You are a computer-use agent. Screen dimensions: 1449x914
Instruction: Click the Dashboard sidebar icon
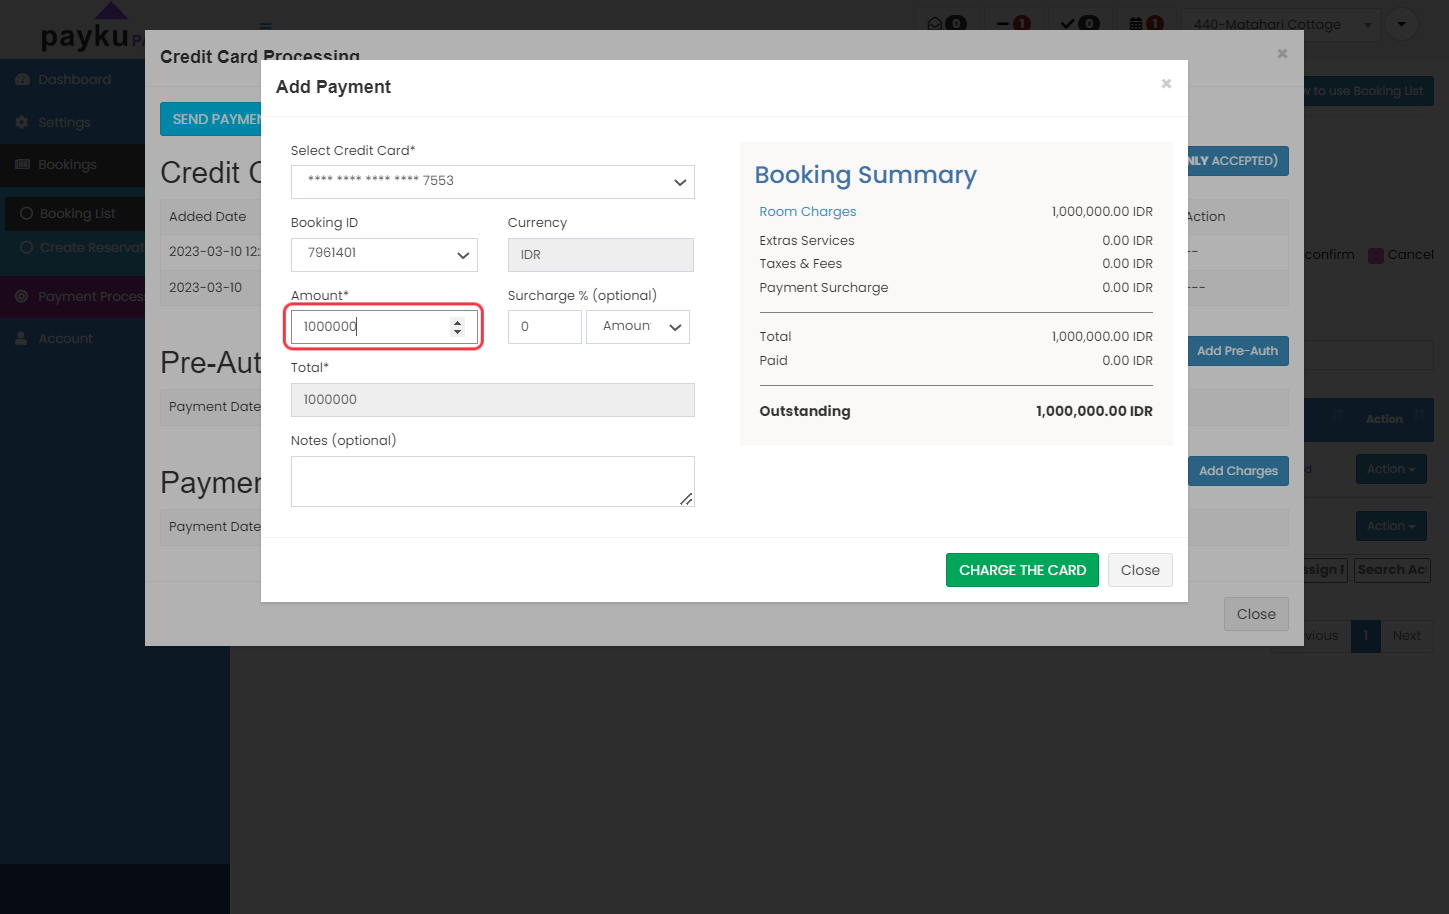22,80
